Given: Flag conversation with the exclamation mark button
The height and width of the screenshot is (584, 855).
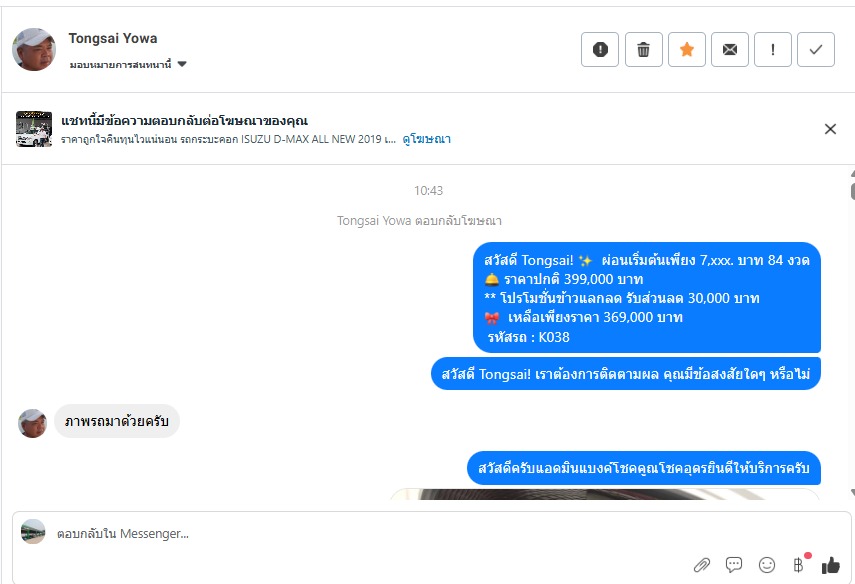Looking at the screenshot, I should (x=773, y=50).
